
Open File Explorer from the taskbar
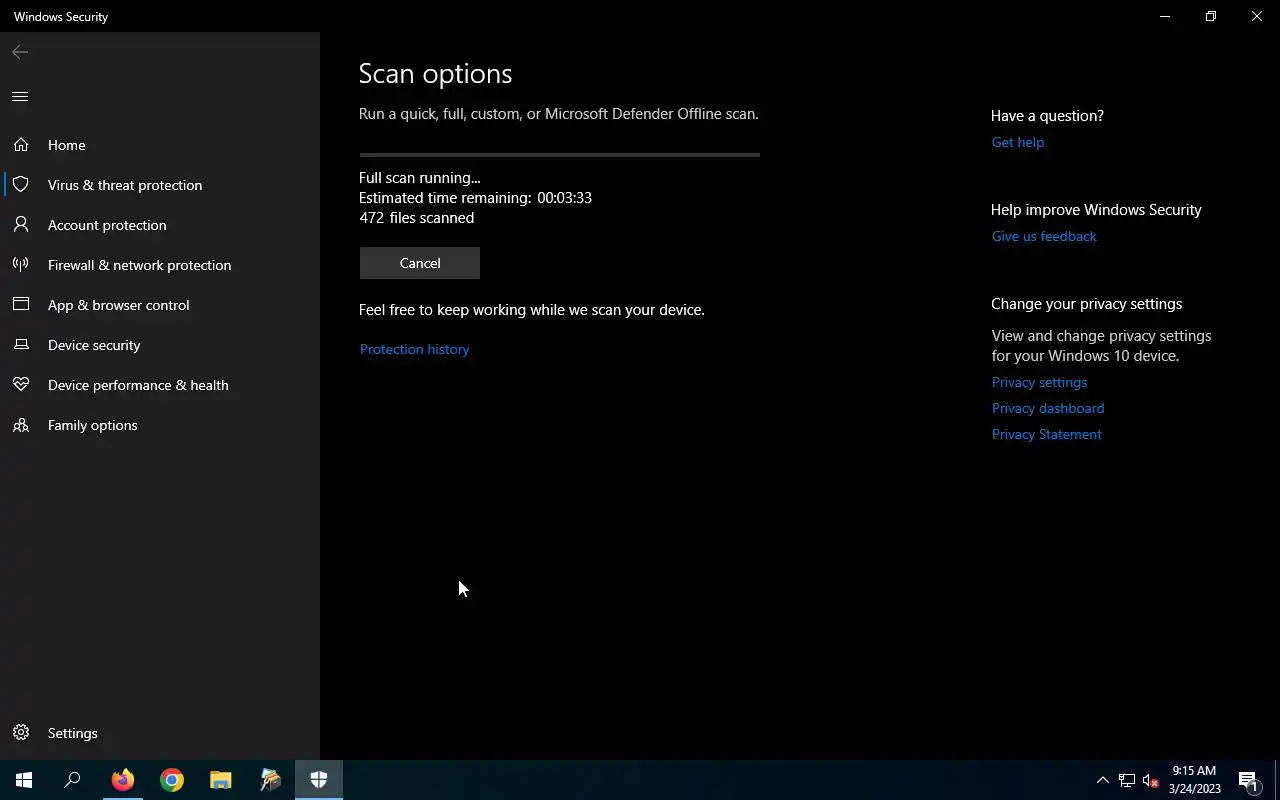221,780
